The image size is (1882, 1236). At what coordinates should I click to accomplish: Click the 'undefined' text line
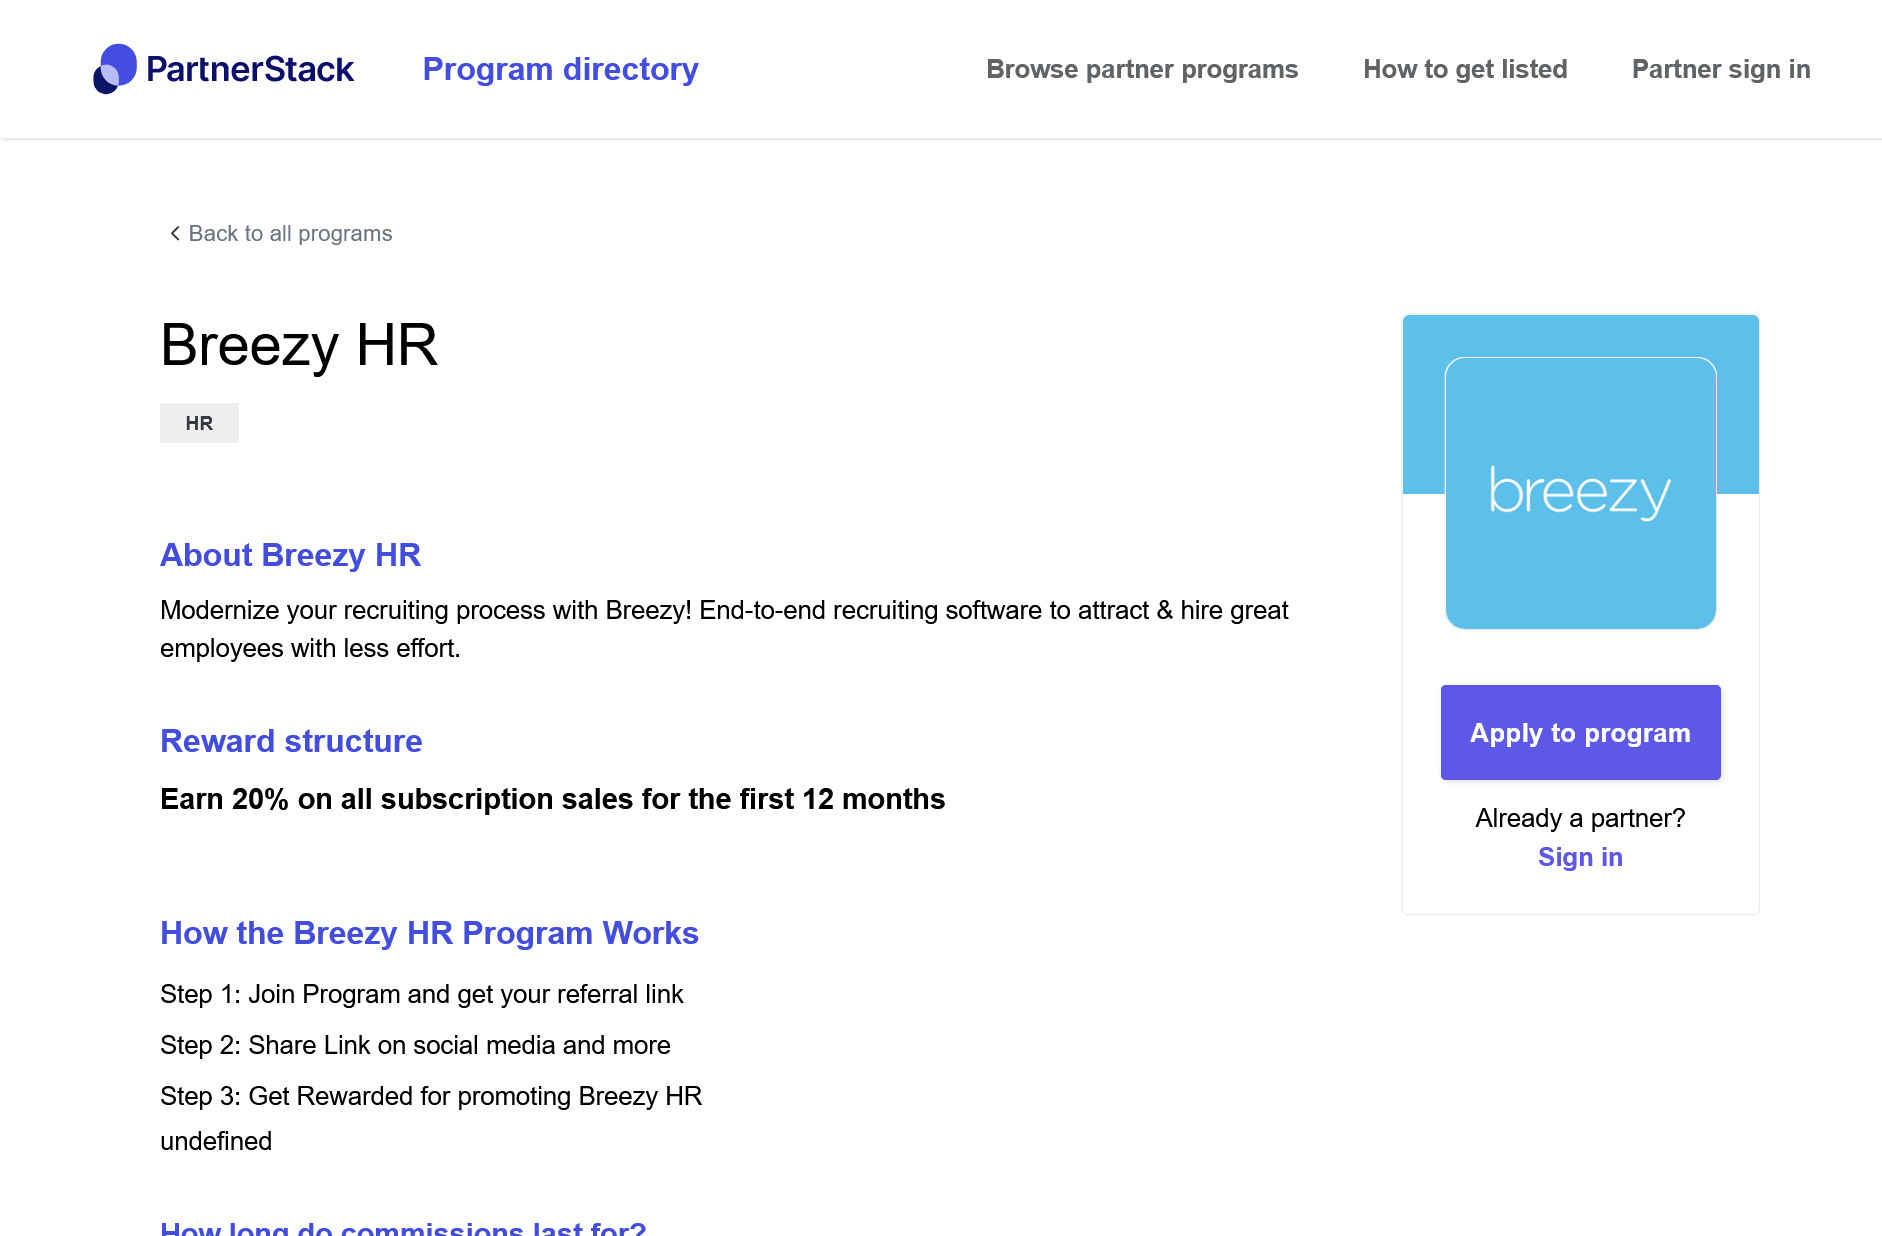(216, 1141)
